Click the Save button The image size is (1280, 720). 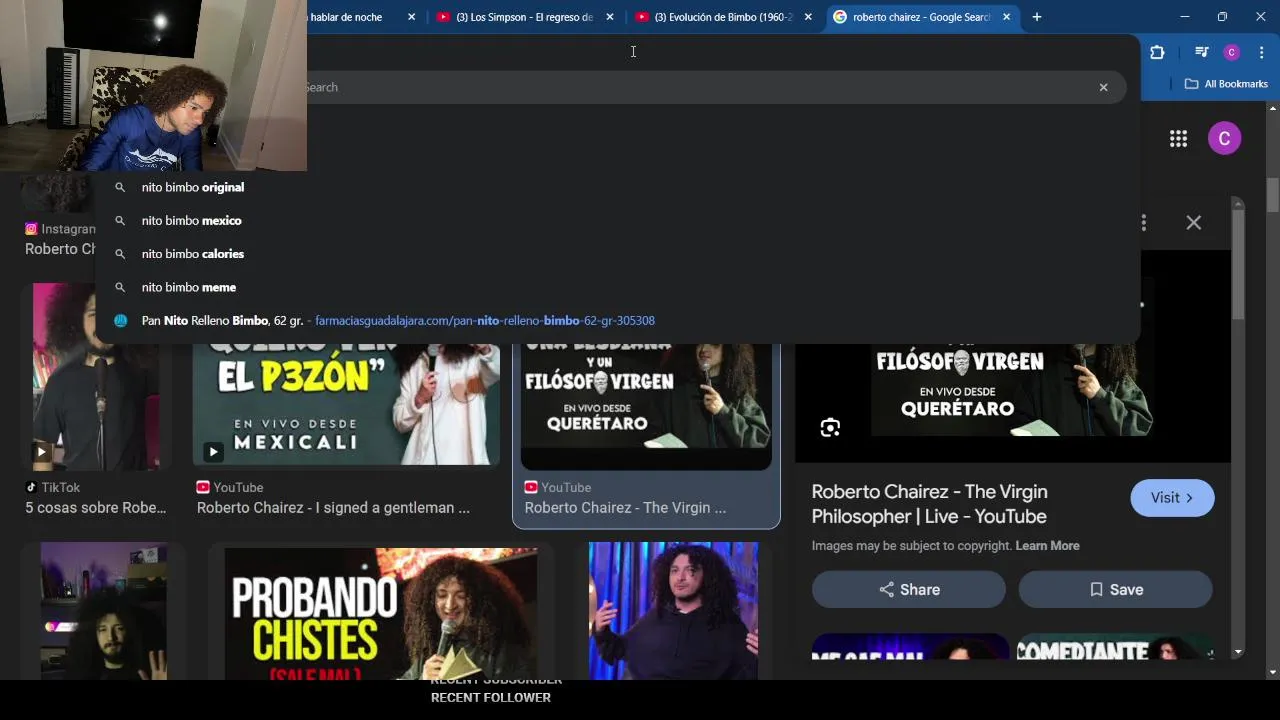coord(1115,589)
